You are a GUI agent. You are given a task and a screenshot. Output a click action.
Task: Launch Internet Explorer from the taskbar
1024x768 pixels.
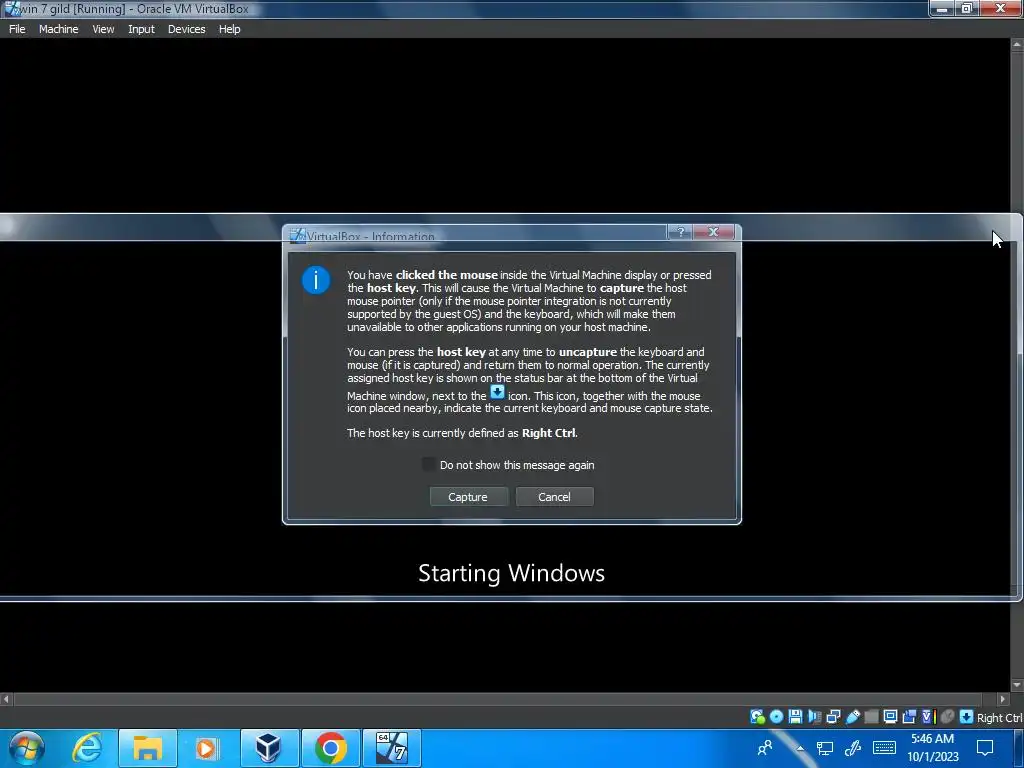[x=87, y=748]
